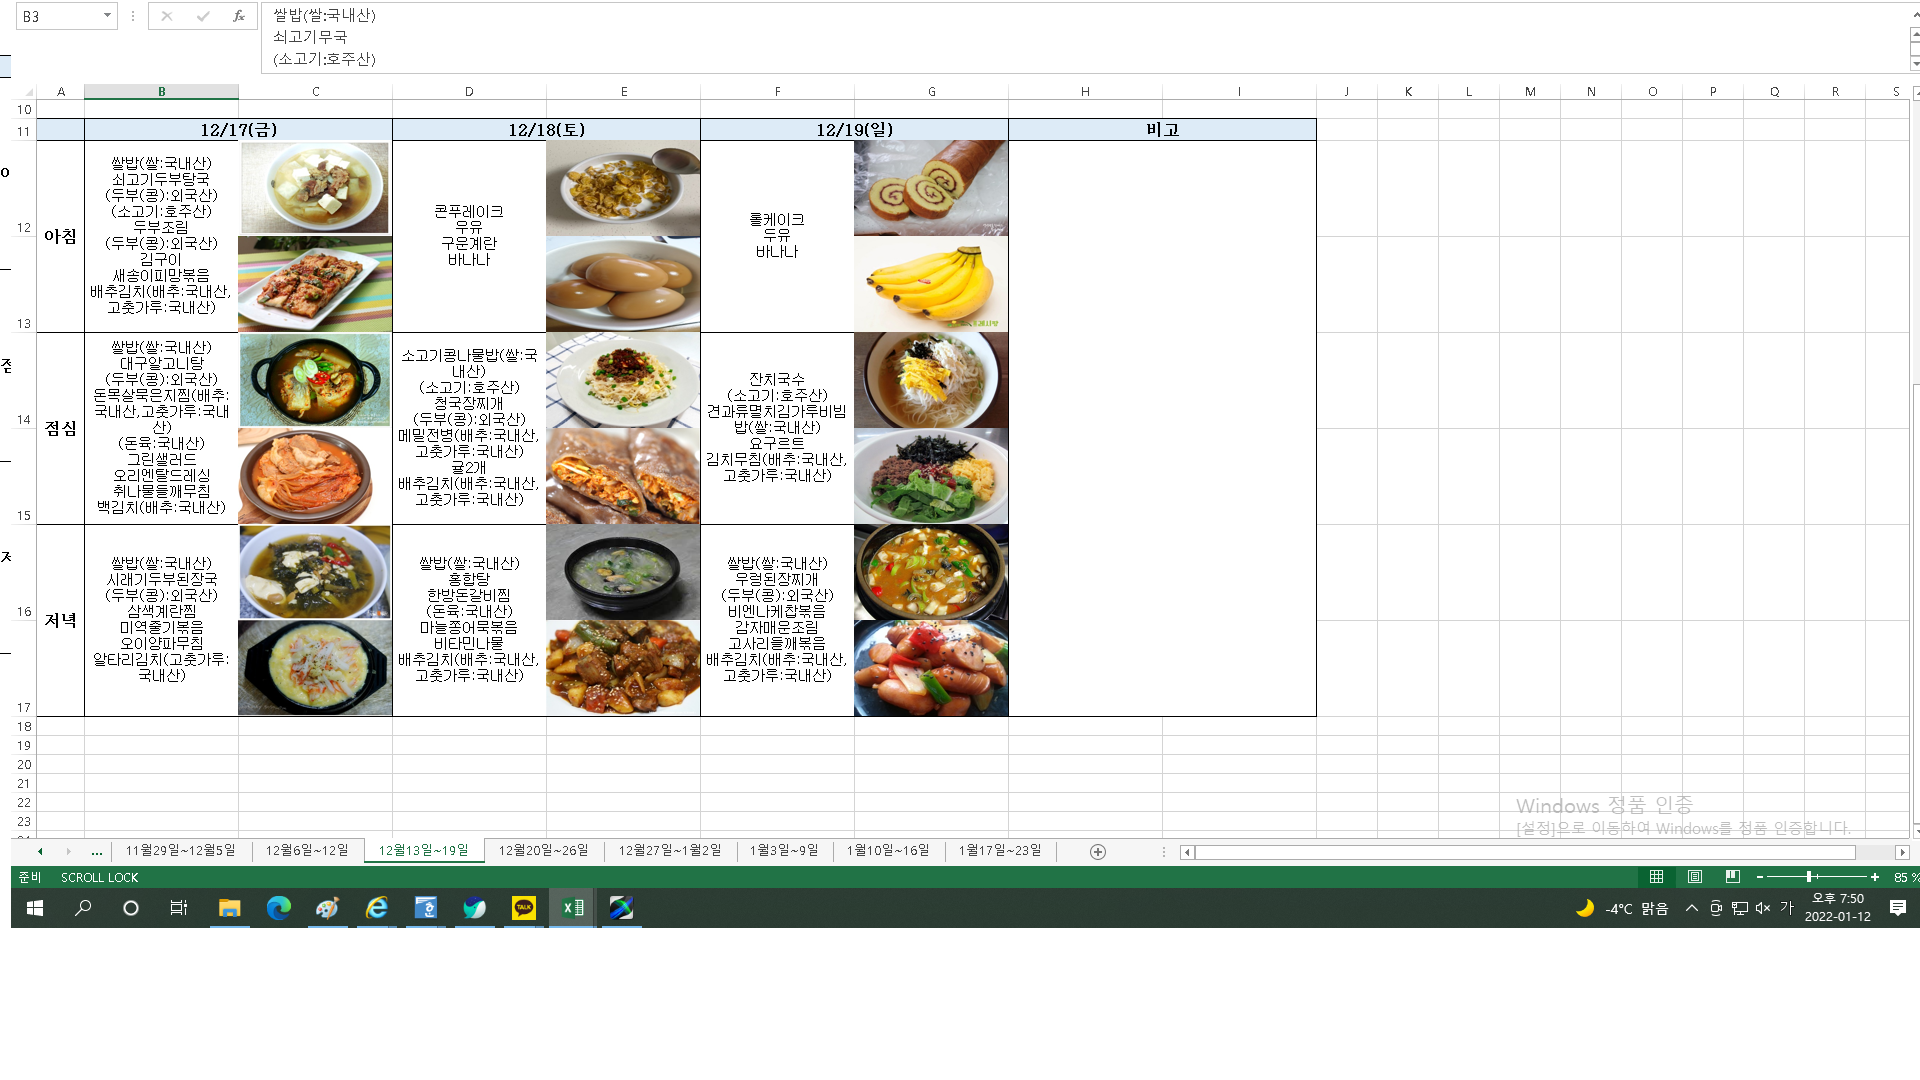Select column H header
The width and height of the screenshot is (1920, 1080).
[1085, 91]
